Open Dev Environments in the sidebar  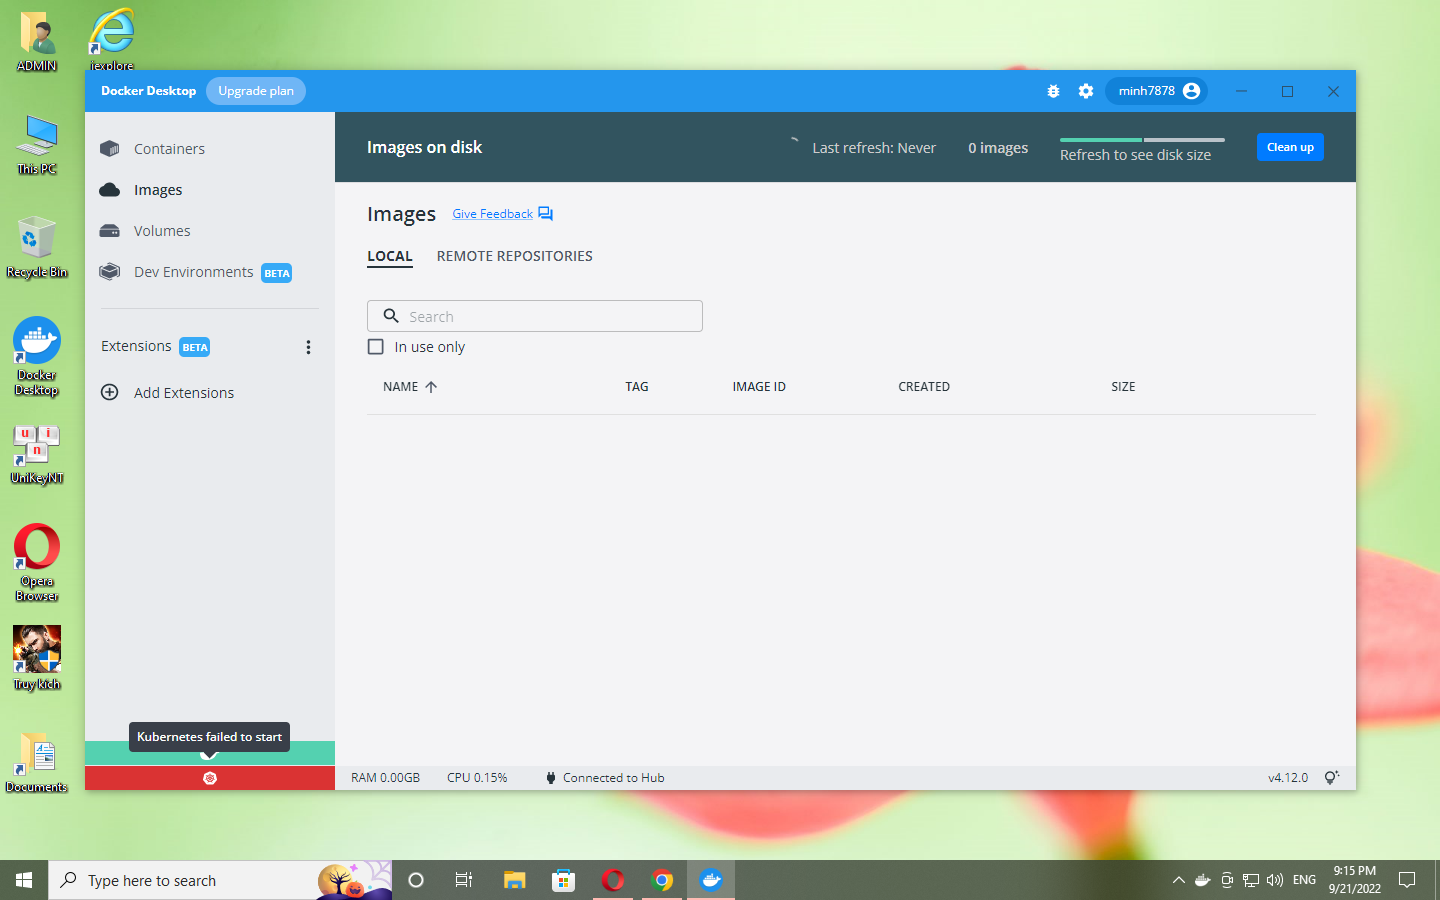(194, 272)
